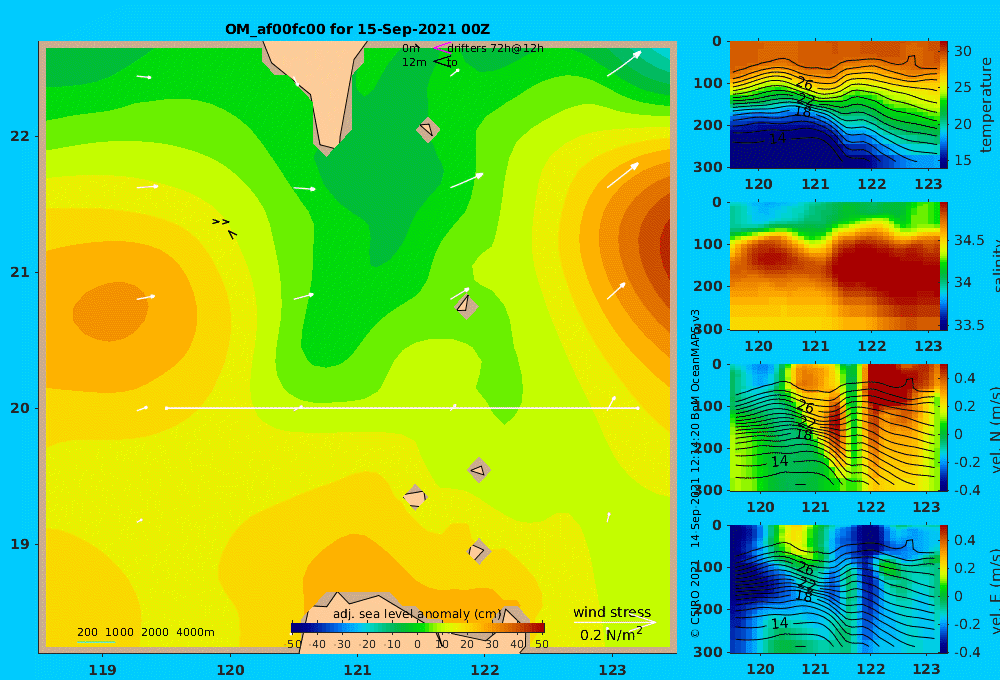Click the sea level anomaly colorbar
This screenshot has width=1000, height=680.
pyautogui.click(x=418, y=628)
